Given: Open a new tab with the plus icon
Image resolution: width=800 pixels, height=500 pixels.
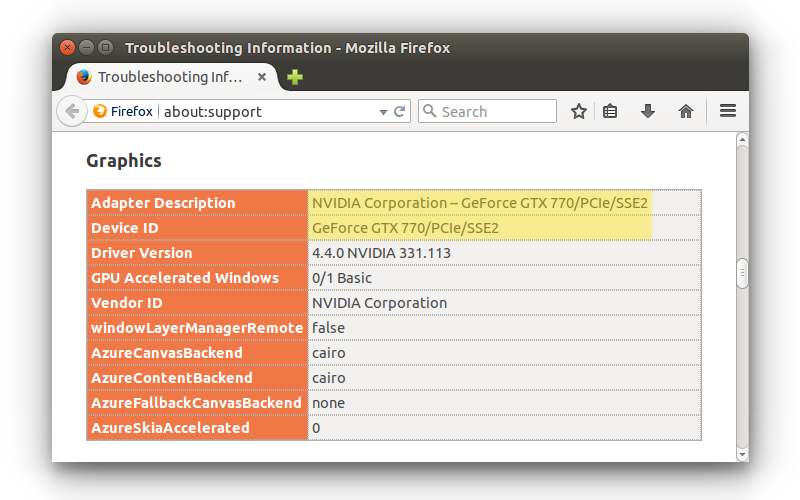Looking at the screenshot, I should tap(295, 77).
